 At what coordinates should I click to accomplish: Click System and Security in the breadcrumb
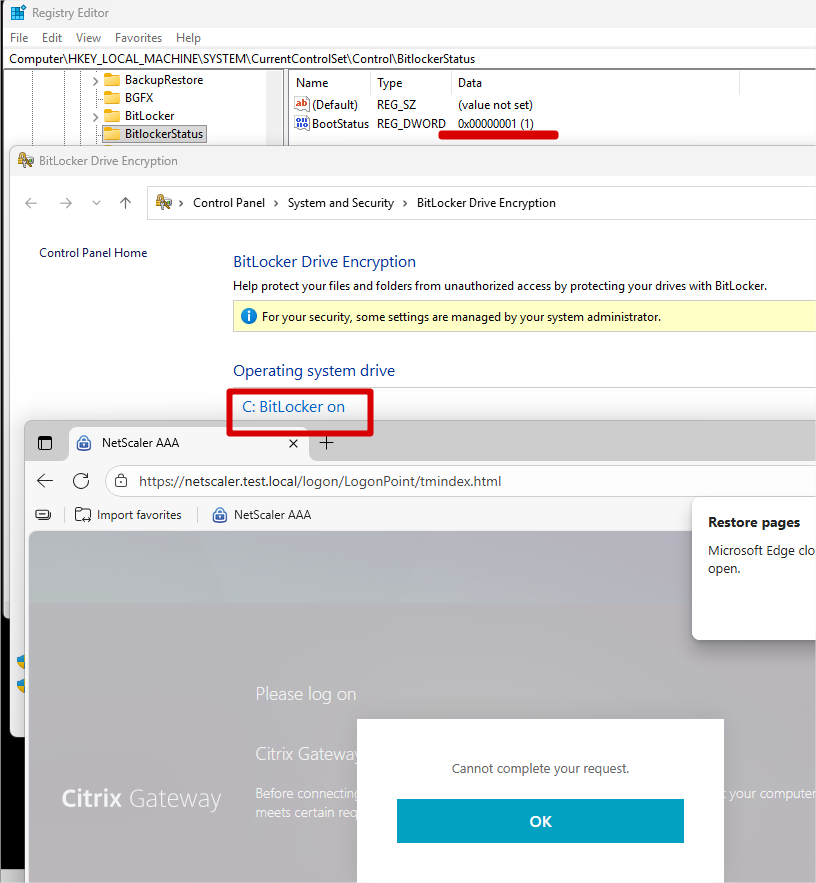(x=341, y=203)
